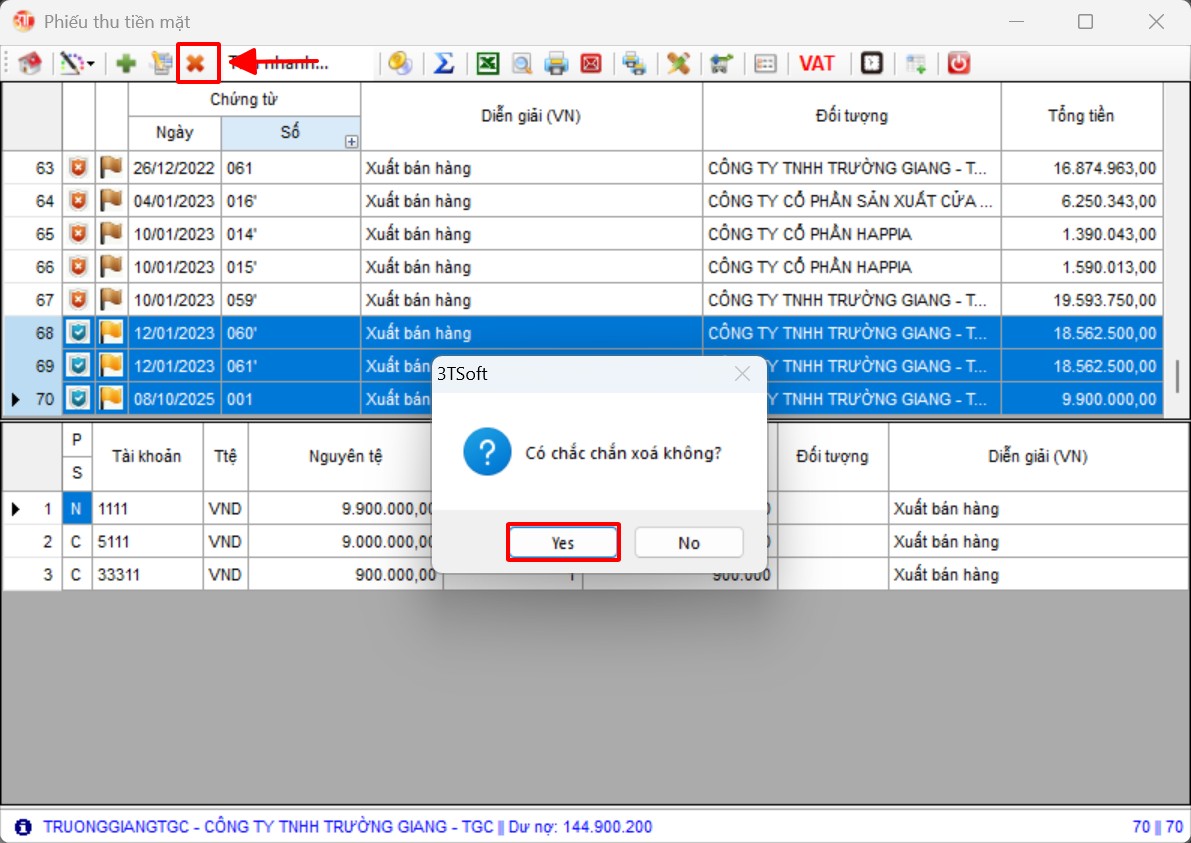
Task: Click the orange X delete voucher icon
Action: click(196, 64)
